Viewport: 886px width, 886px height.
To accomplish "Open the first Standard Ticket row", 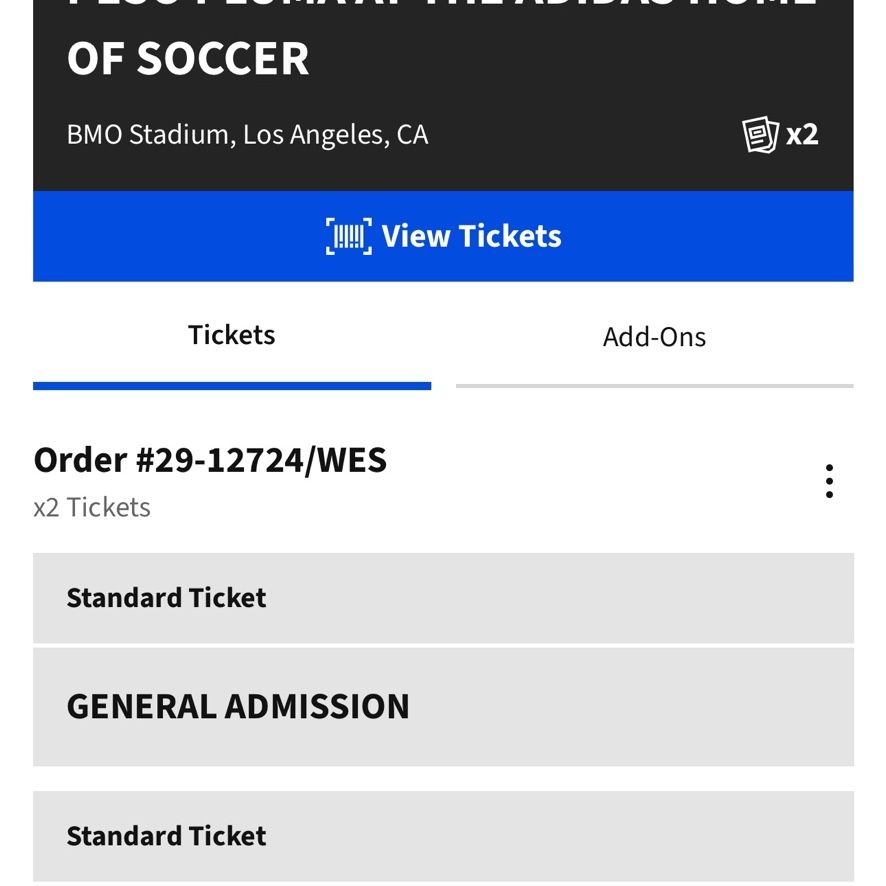I will tap(443, 598).
